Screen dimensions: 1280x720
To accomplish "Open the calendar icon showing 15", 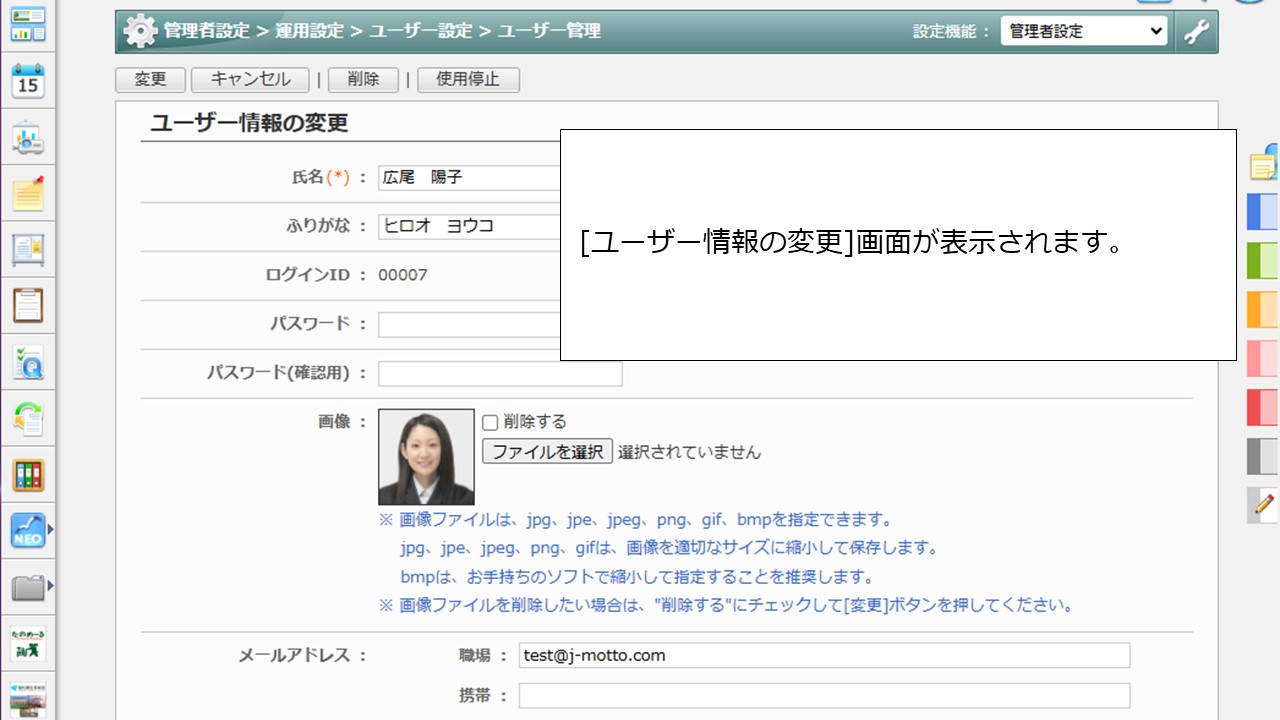I will click(28, 81).
